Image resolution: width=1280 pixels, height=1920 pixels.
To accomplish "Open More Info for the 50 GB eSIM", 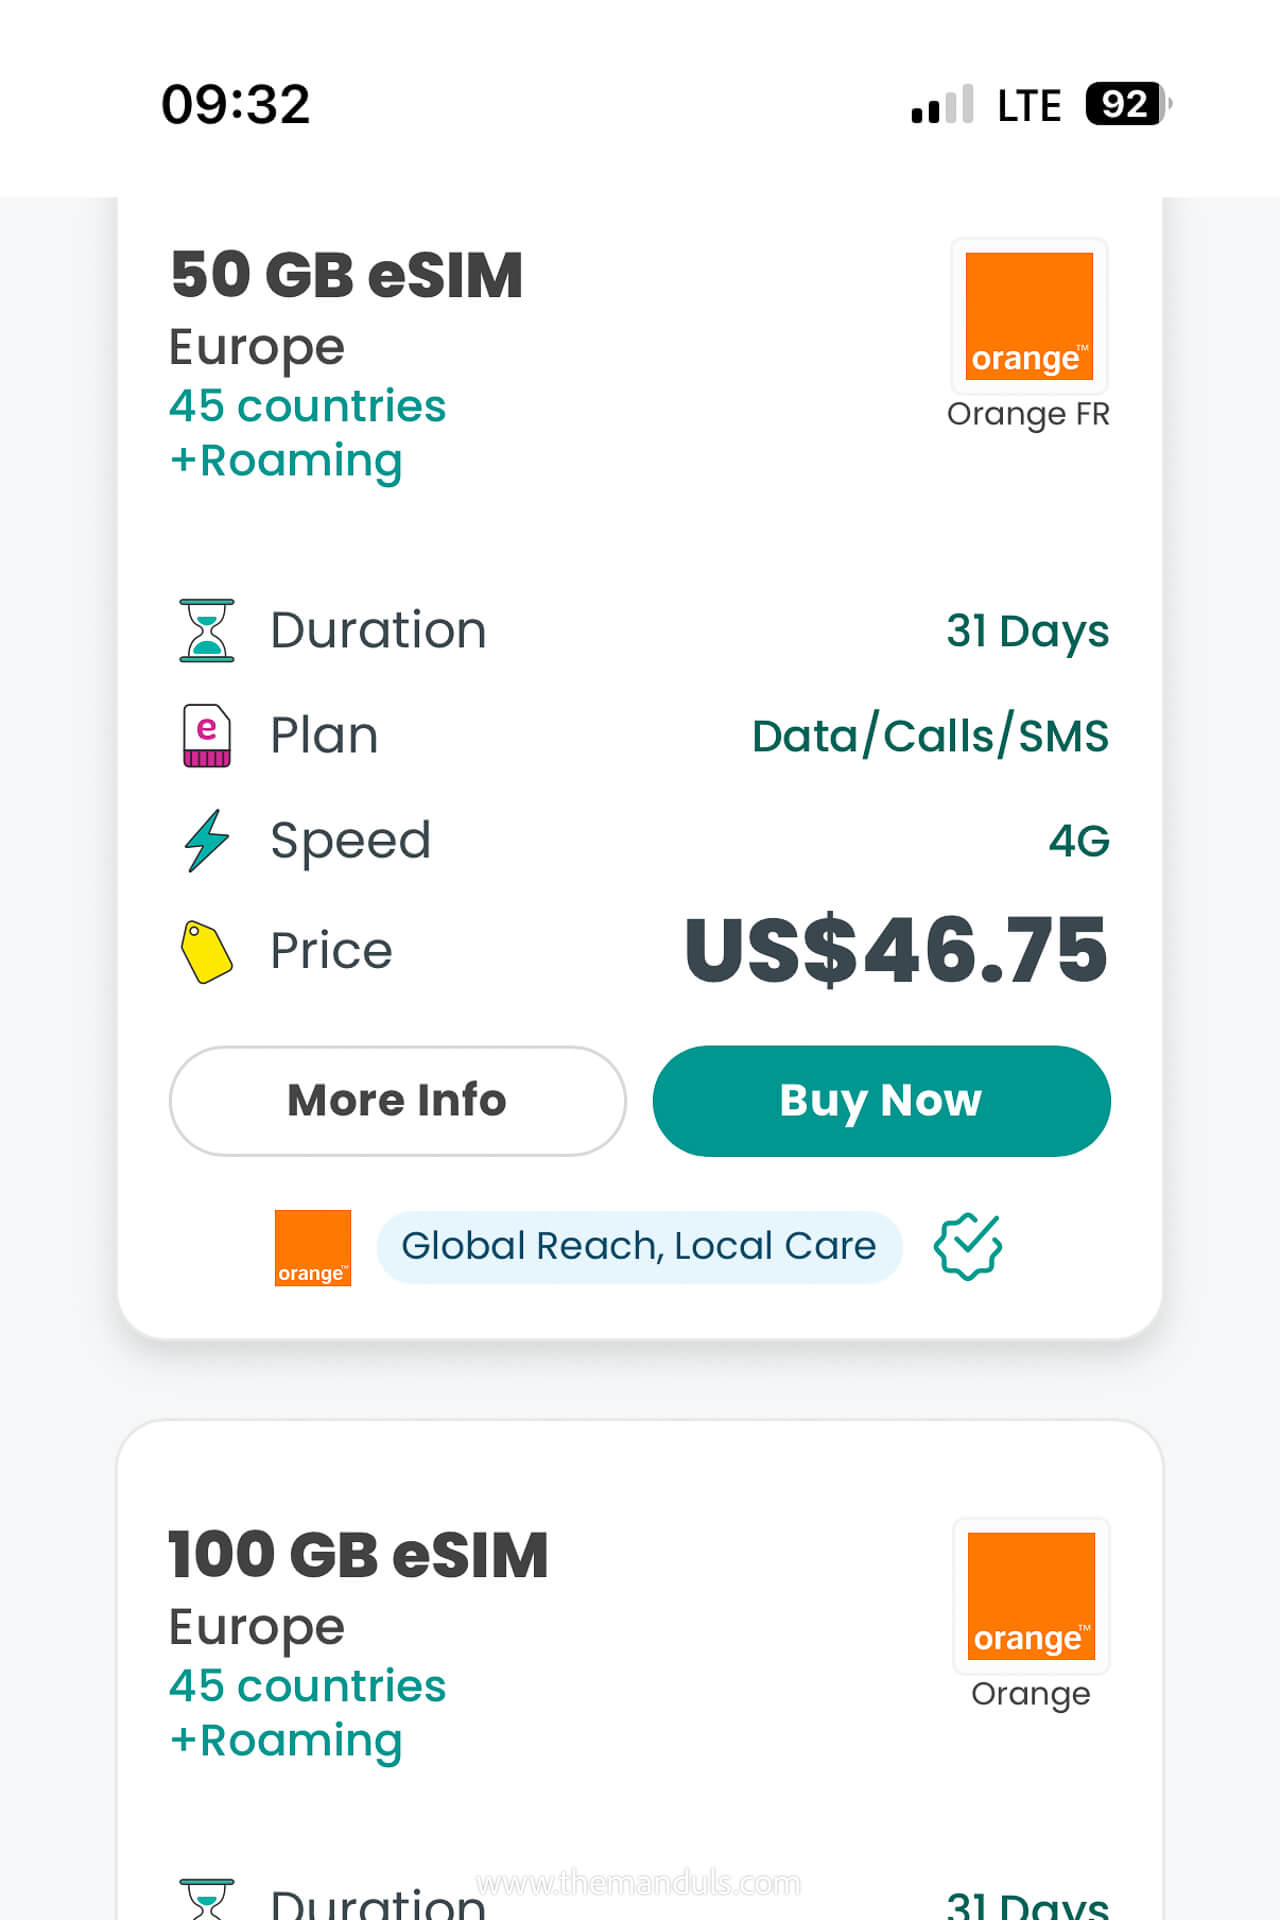I will pyautogui.click(x=397, y=1101).
